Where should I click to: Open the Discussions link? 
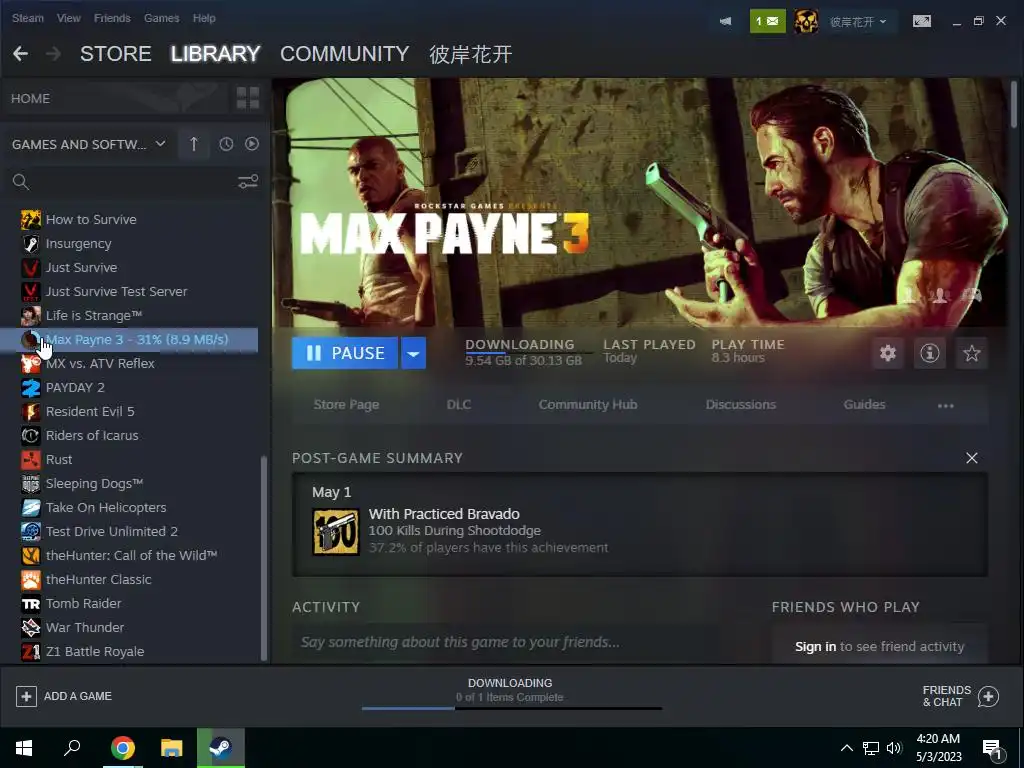coord(741,405)
